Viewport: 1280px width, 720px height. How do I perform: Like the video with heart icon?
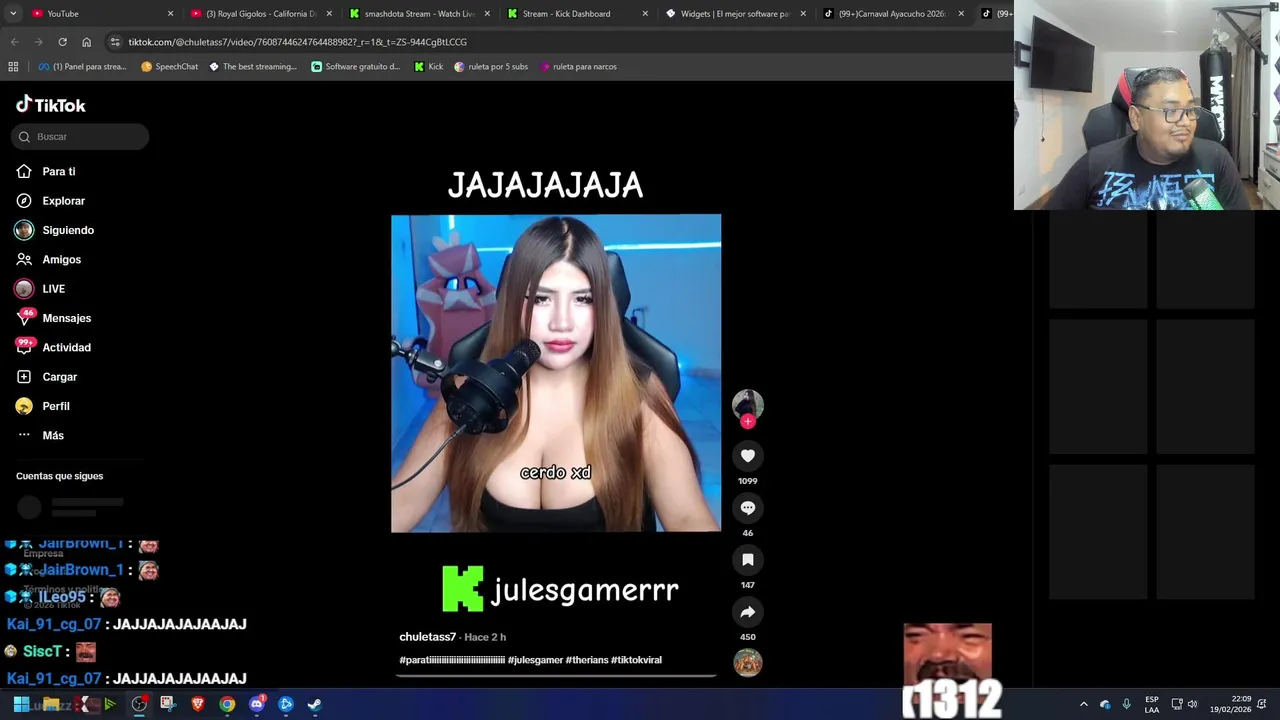(x=747, y=456)
